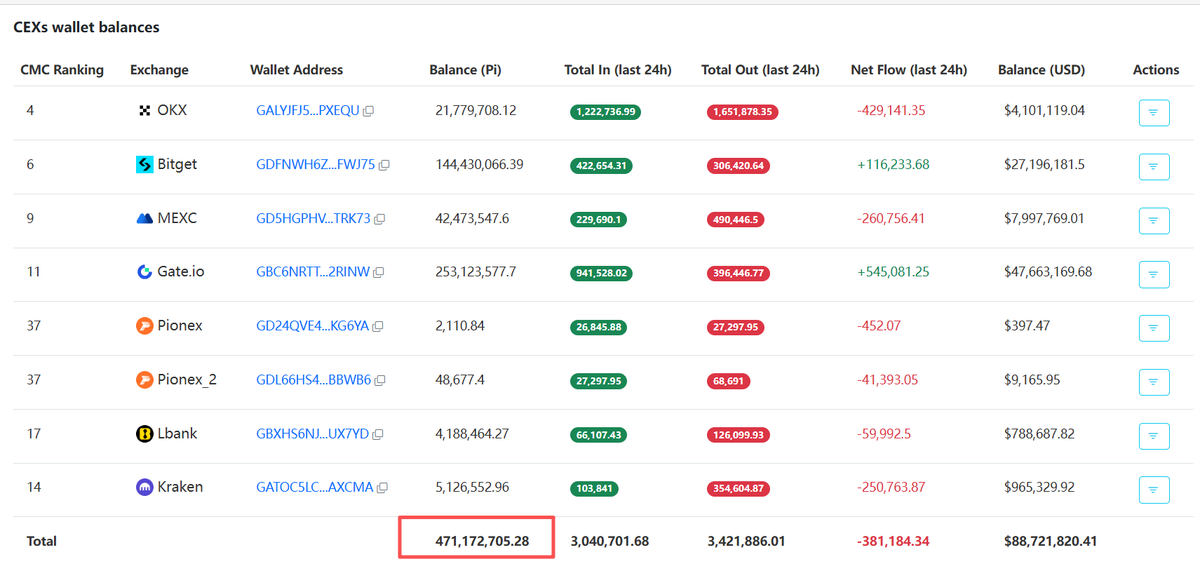The height and width of the screenshot is (564, 1200).
Task: Click the green 66,107.43 badge
Action: click(x=598, y=435)
